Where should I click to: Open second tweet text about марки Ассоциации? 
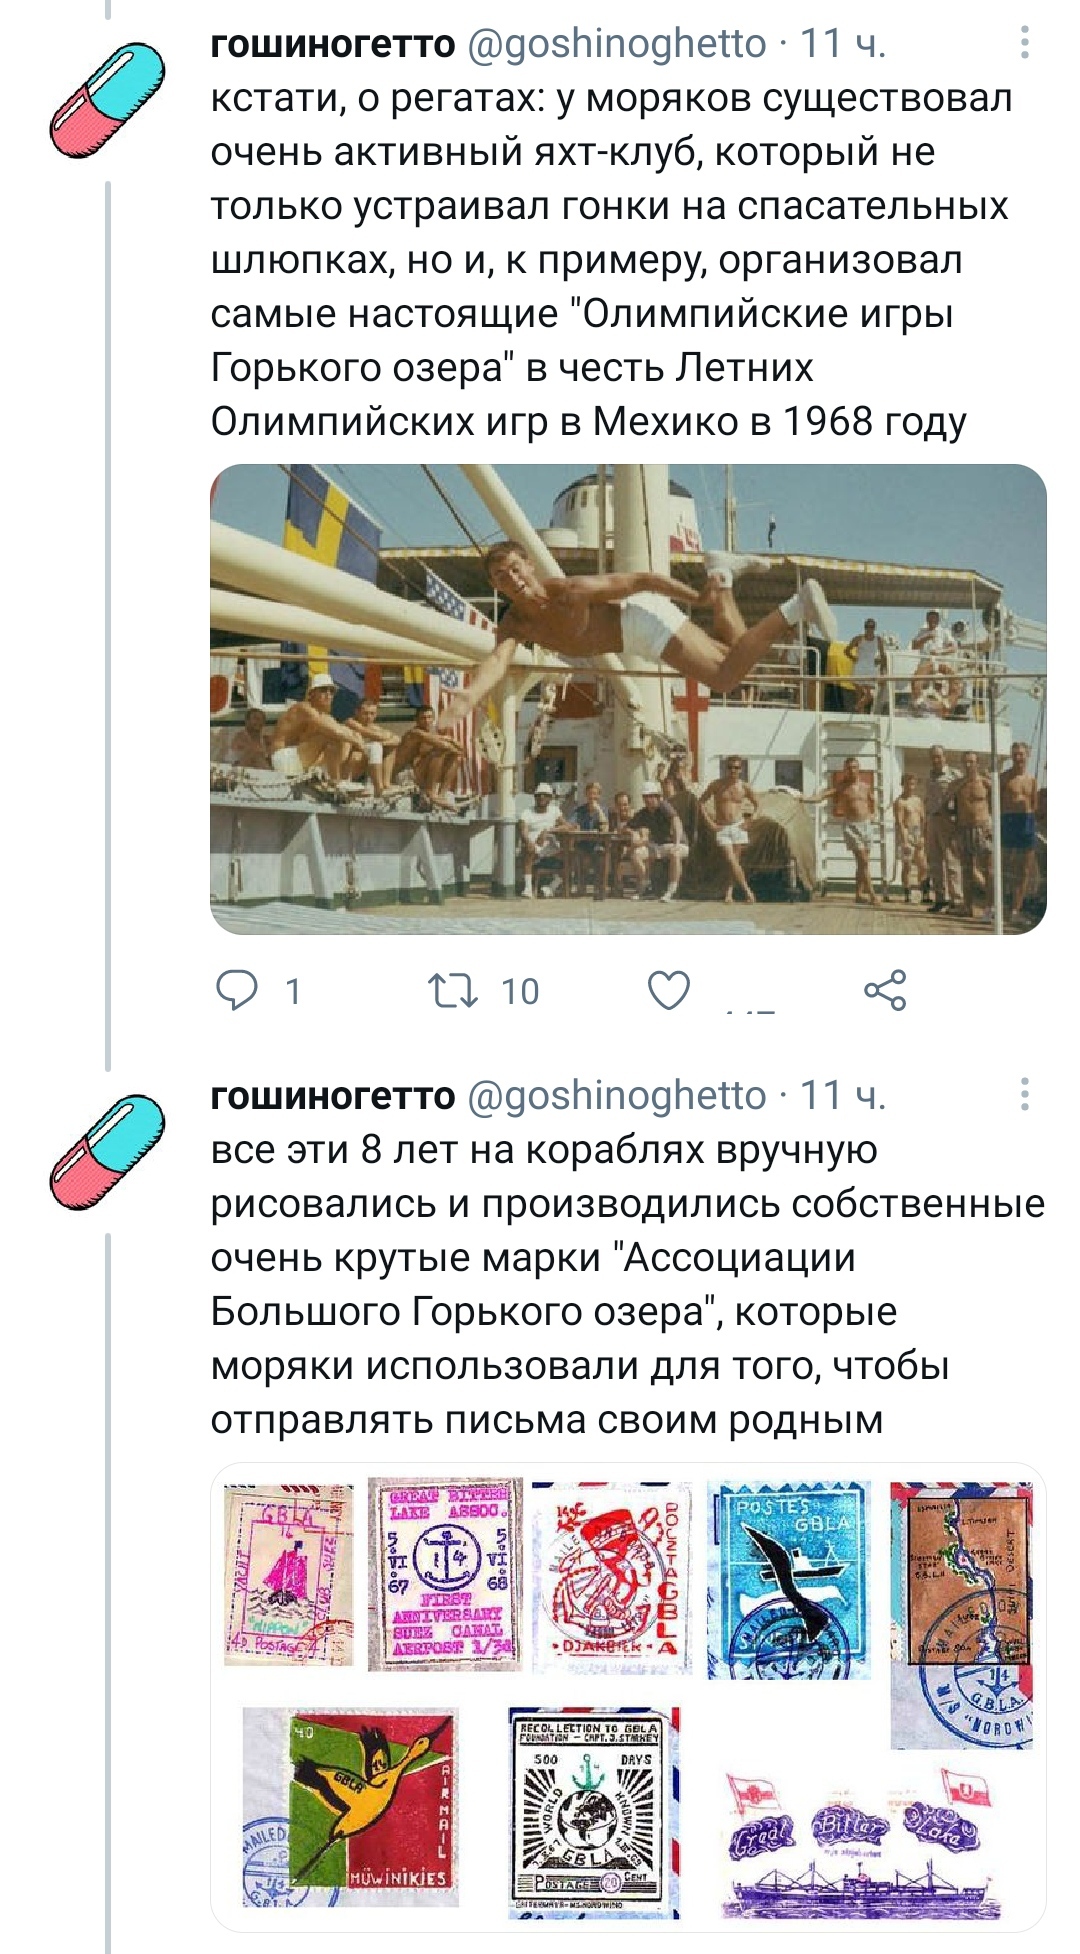[x=628, y=1285]
